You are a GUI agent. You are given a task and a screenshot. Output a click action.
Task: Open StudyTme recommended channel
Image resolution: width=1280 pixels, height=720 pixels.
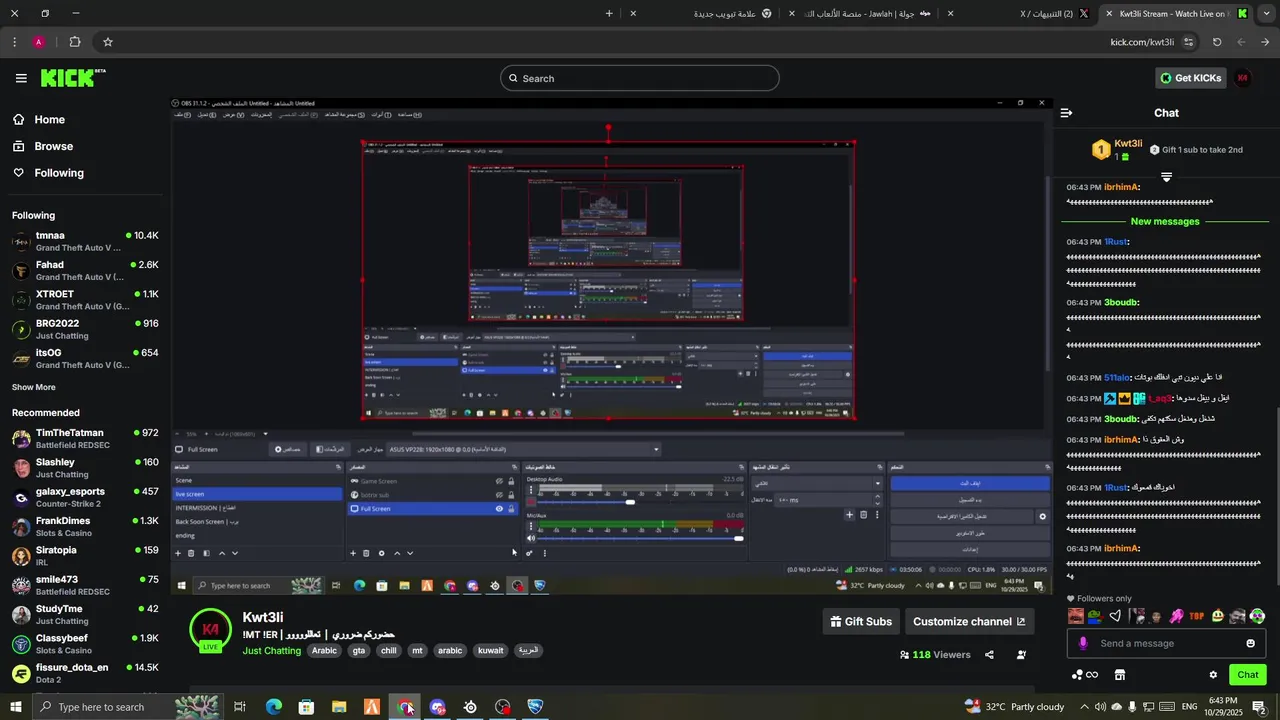pyautogui.click(x=85, y=615)
